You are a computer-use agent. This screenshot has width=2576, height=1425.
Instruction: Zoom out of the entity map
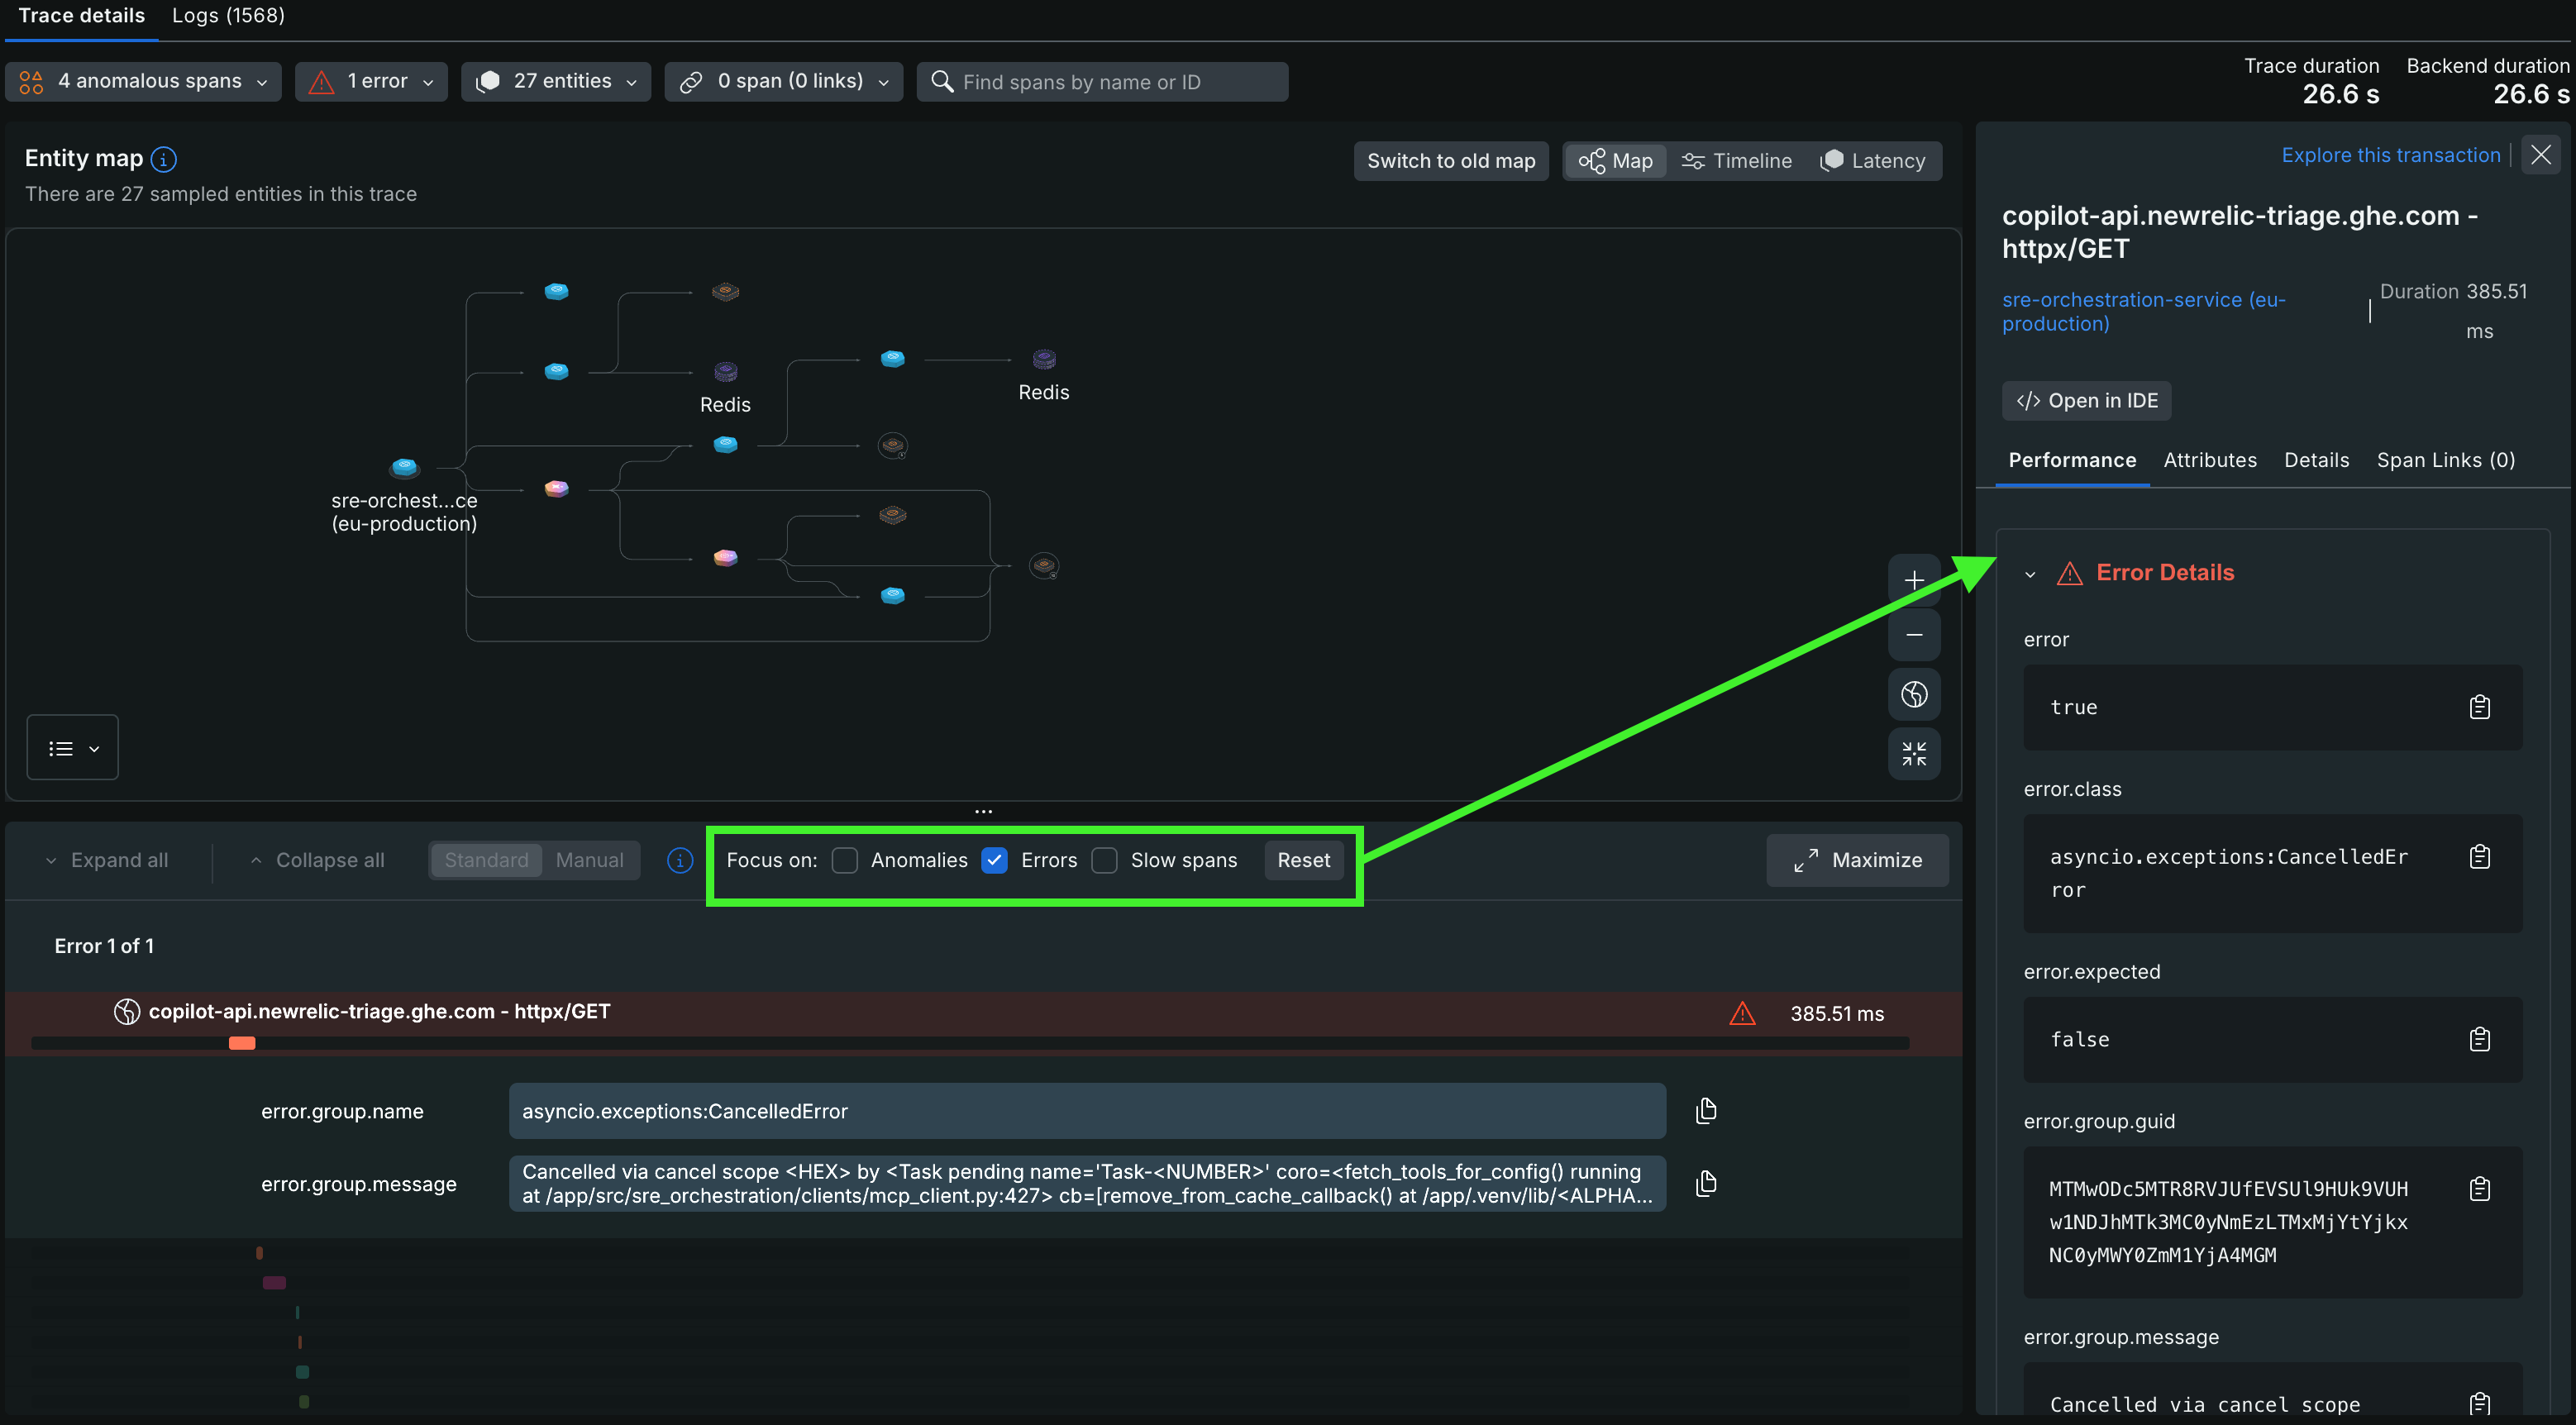pyautogui.click(x=1913, y=636)
